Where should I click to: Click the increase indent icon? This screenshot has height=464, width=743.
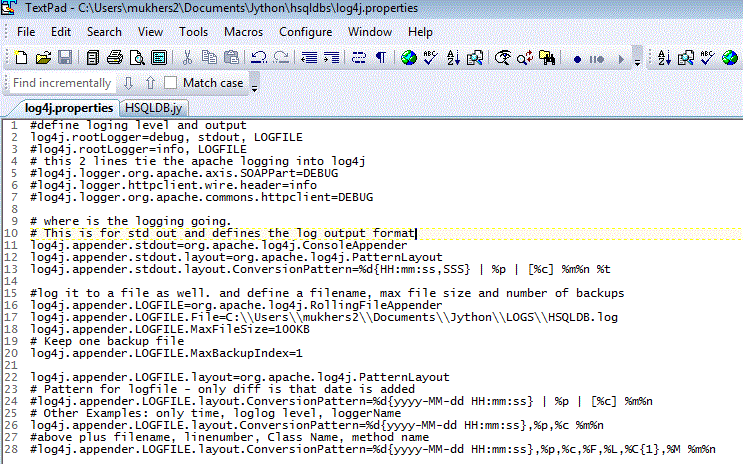pos(331,58)
